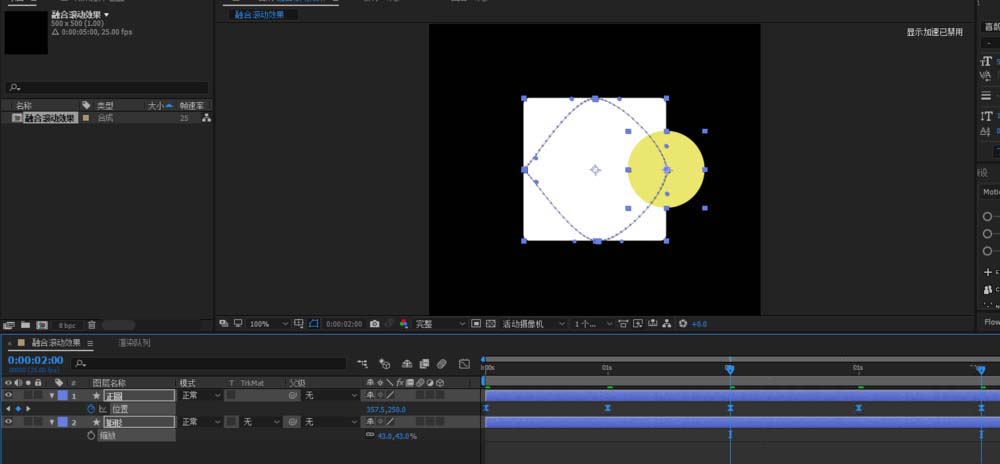Image resolution: width=1000 pixels, height=464 pixels.
Task: Toggle the region of interest icon
Action: 313,324
